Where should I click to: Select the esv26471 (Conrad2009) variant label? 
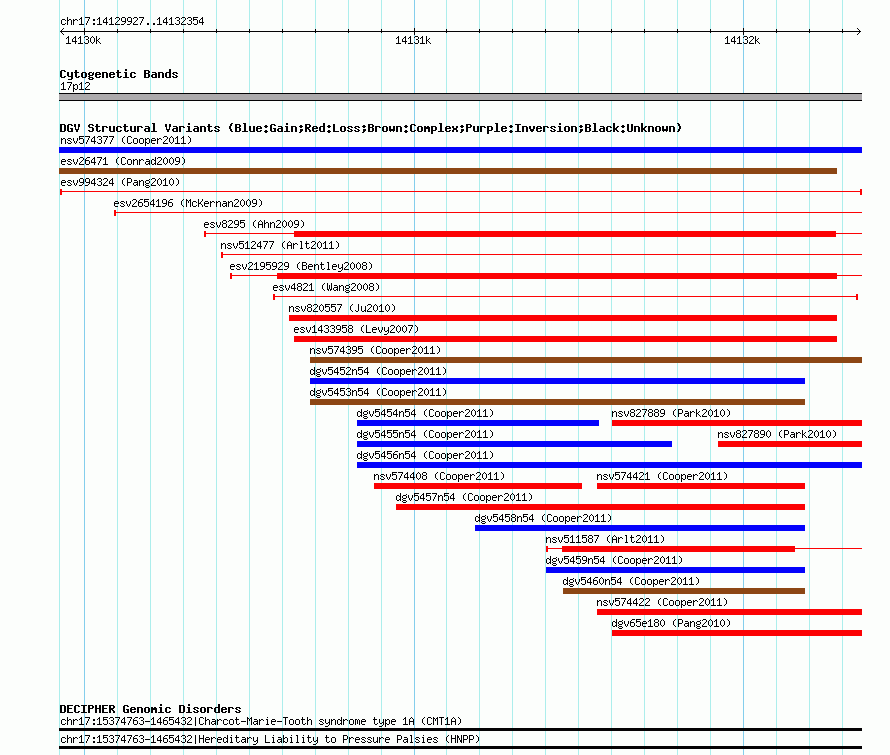coord(123,161)
